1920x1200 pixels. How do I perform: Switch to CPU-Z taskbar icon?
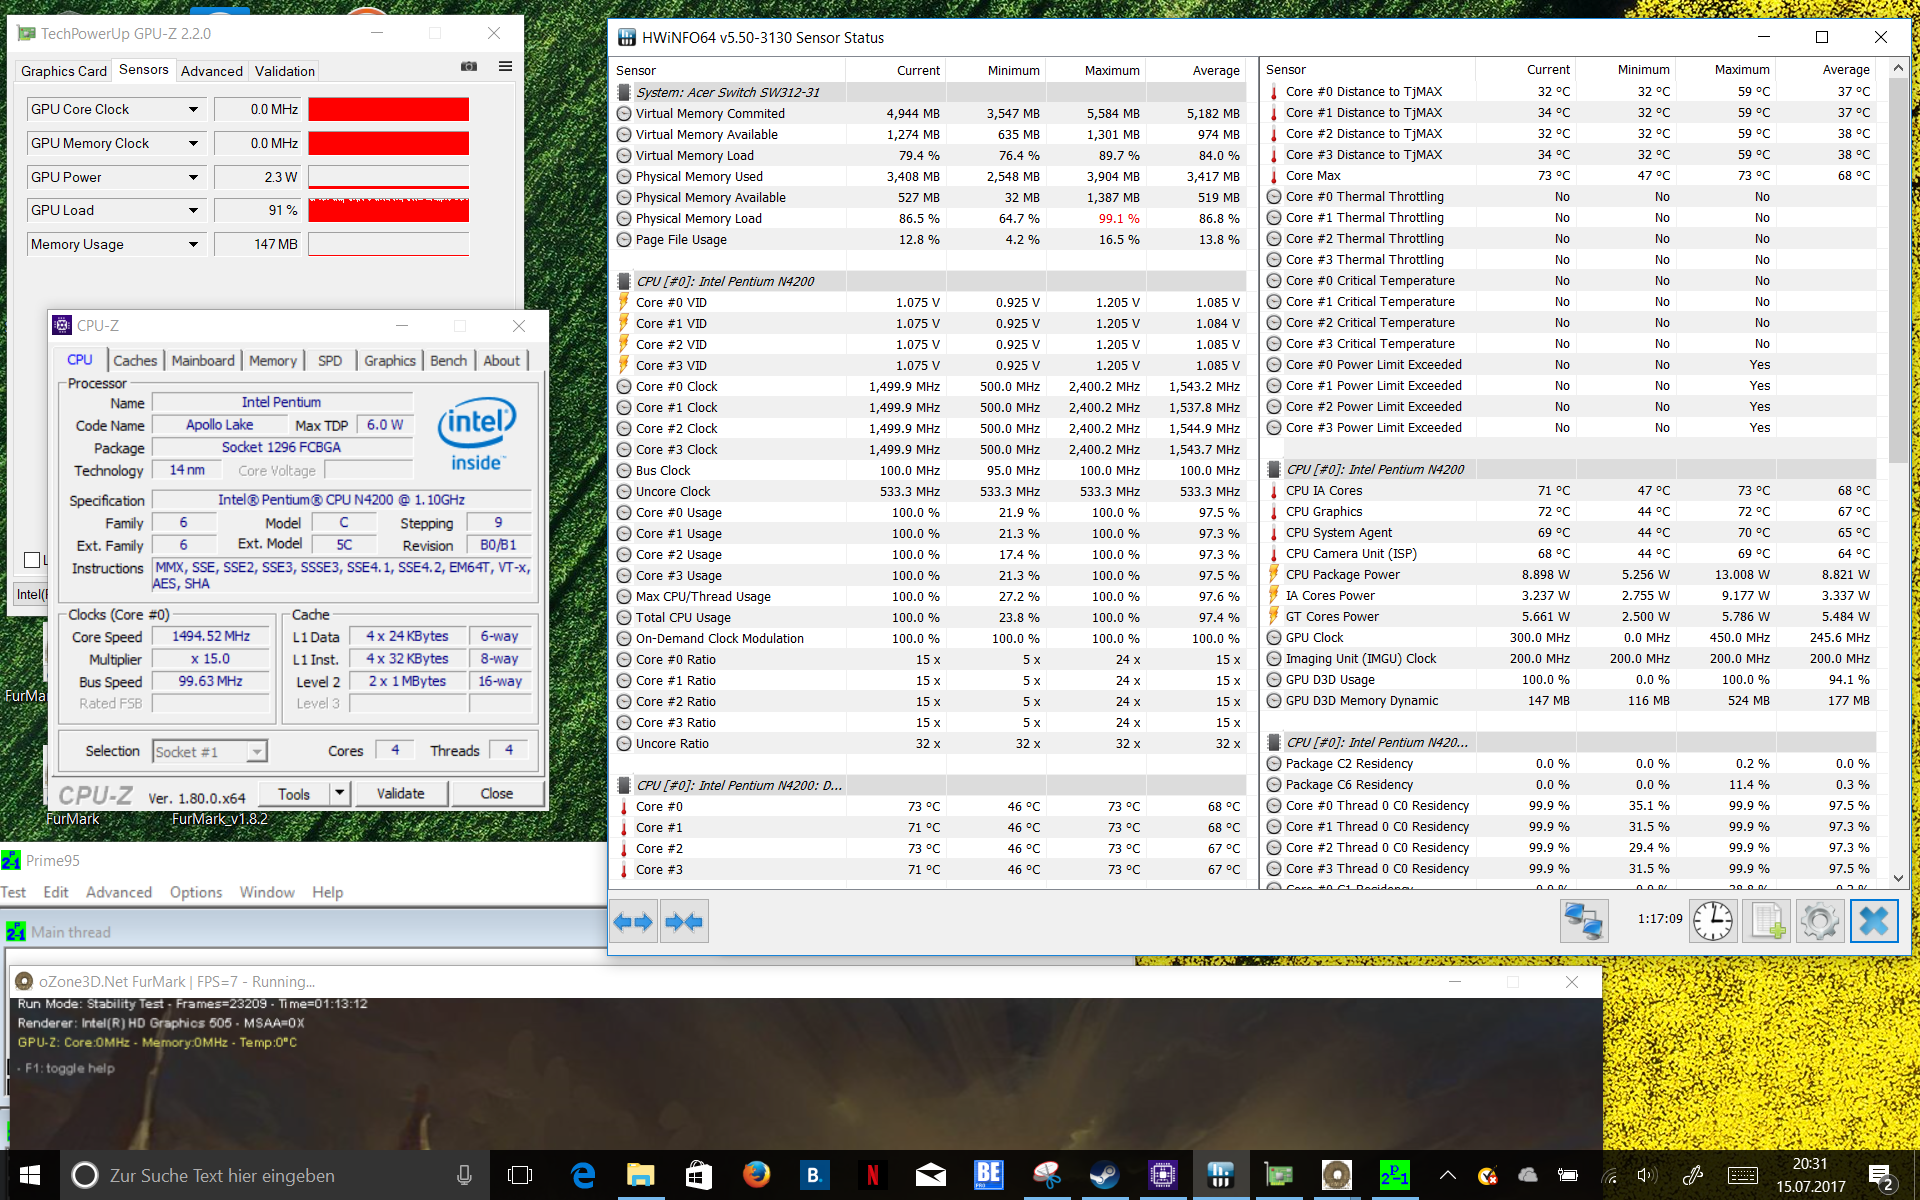1162,1175
